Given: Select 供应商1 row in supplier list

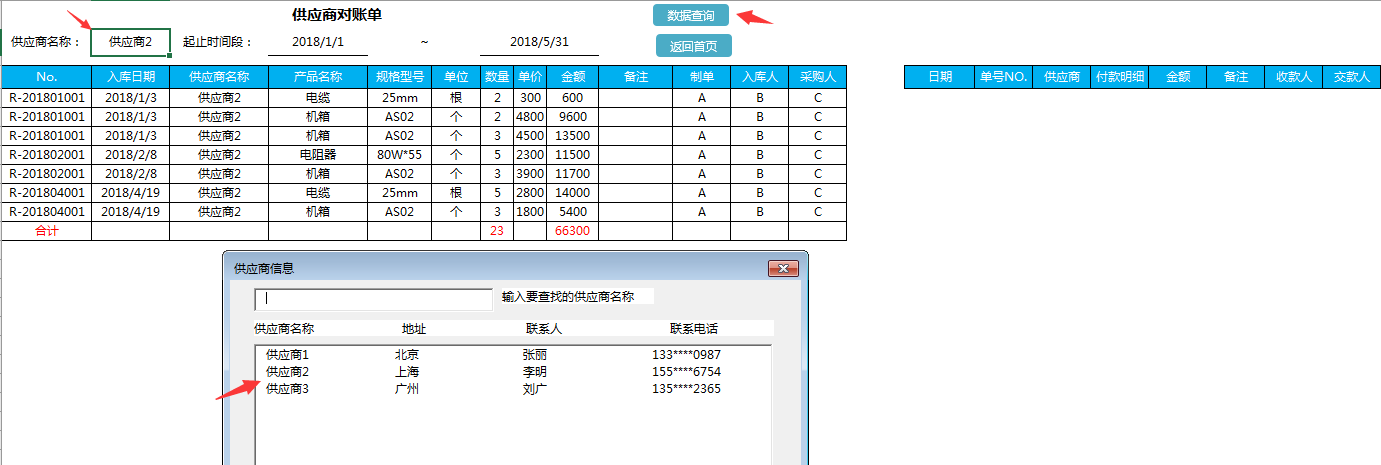Looking at the screenshot, I should pos(513,355).
